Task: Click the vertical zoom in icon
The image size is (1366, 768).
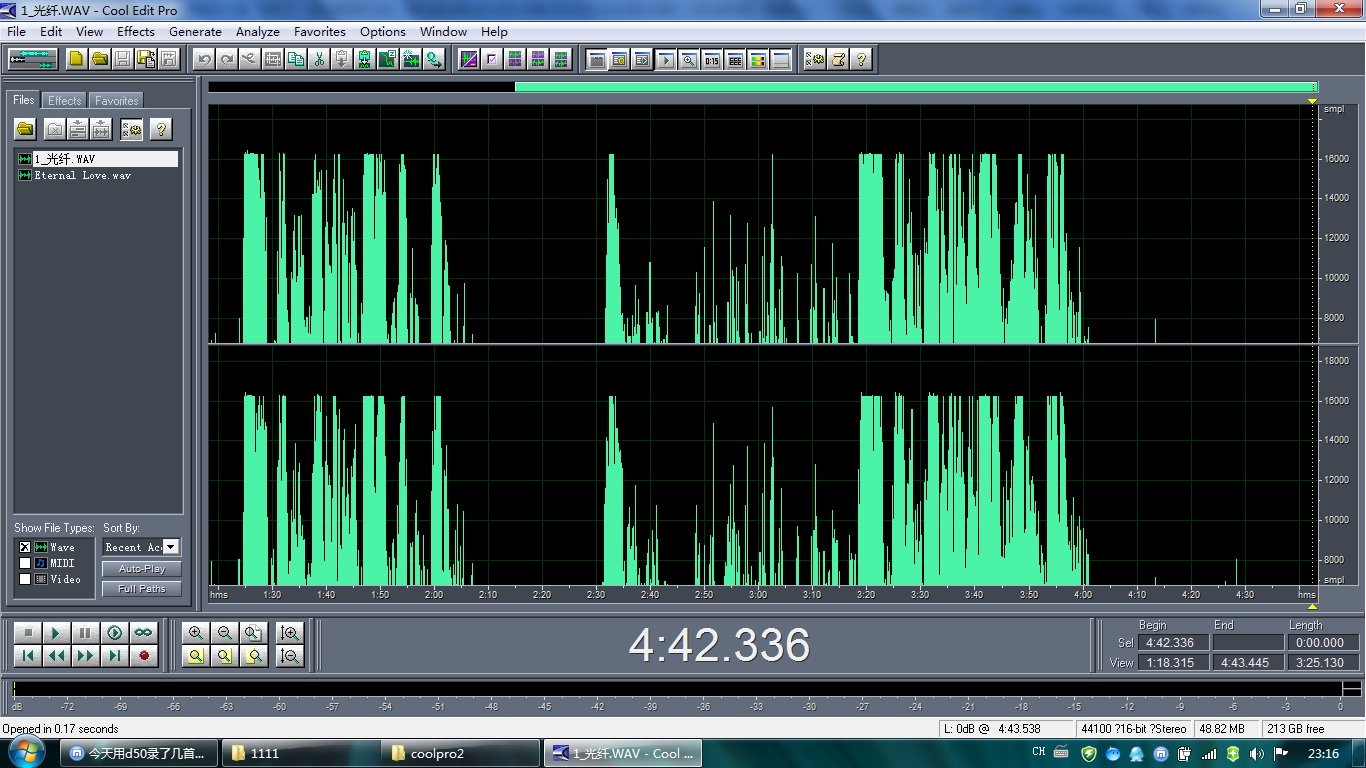Action: point(290,633)
